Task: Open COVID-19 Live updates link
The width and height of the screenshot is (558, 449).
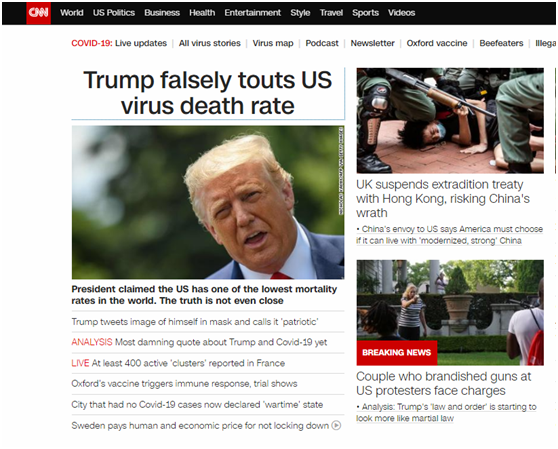Action: click(x=119, y=43)
